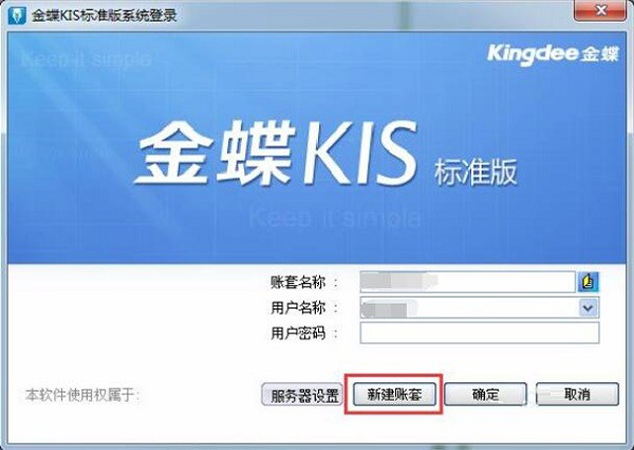The height and width of the screenshot is (450, 634).
Task: Cancel login with the 取消 button
Action: tap(577, 394)
